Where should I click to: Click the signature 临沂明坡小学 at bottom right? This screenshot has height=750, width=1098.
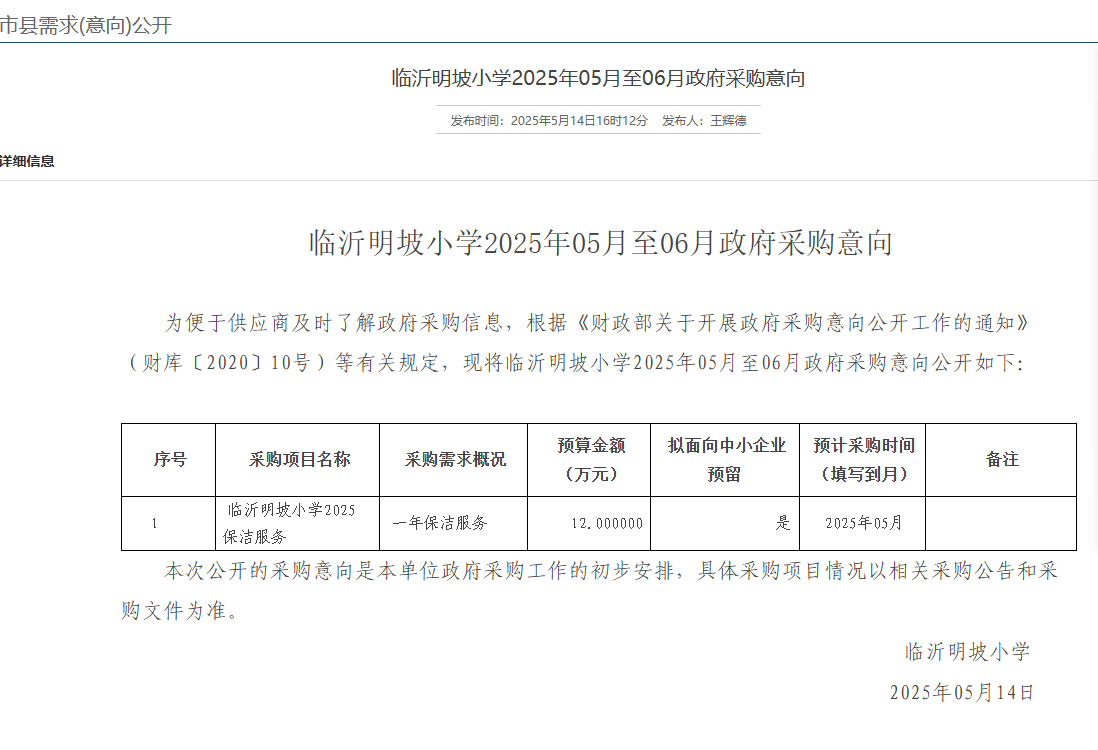968,652
